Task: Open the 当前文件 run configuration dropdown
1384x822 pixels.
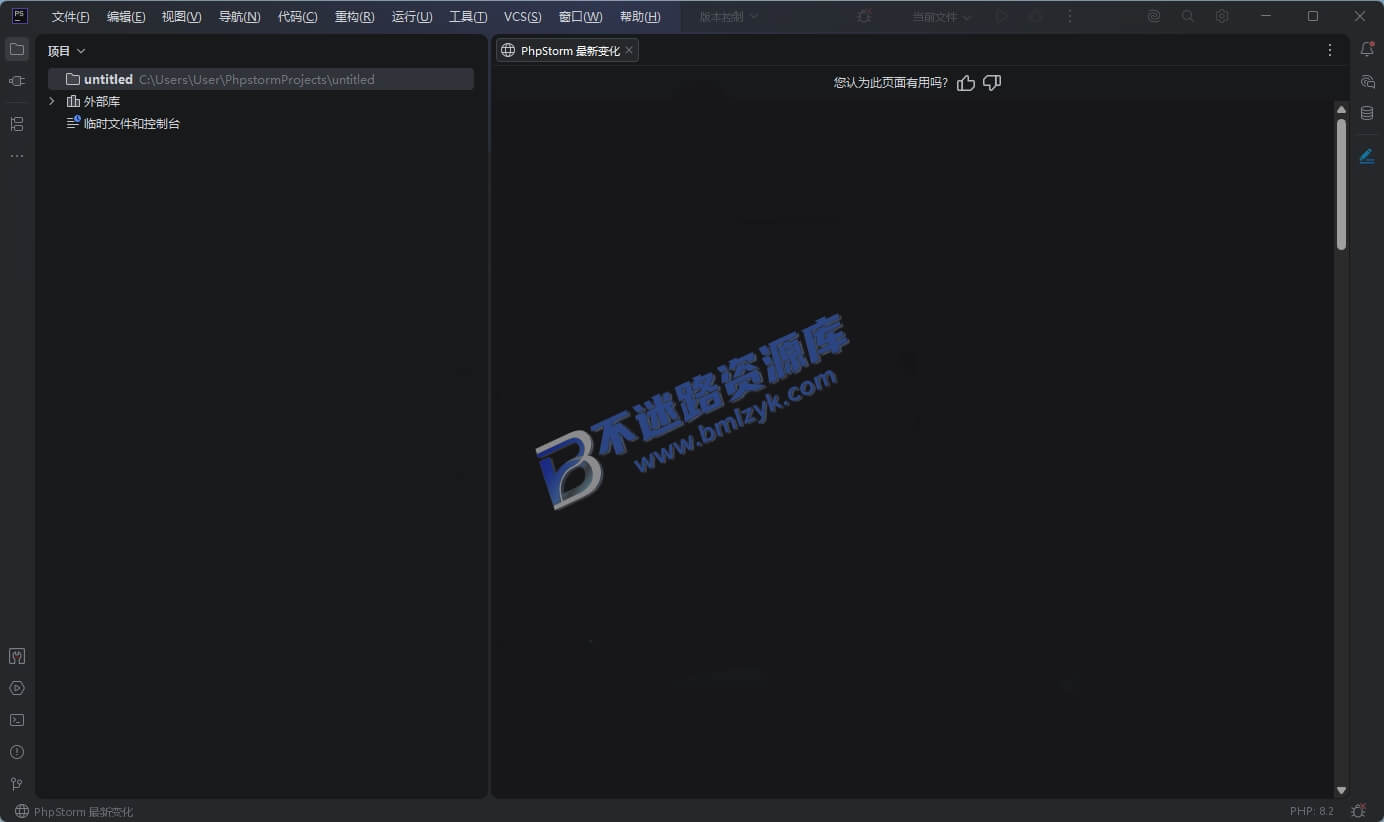Action: coord(942,17)
